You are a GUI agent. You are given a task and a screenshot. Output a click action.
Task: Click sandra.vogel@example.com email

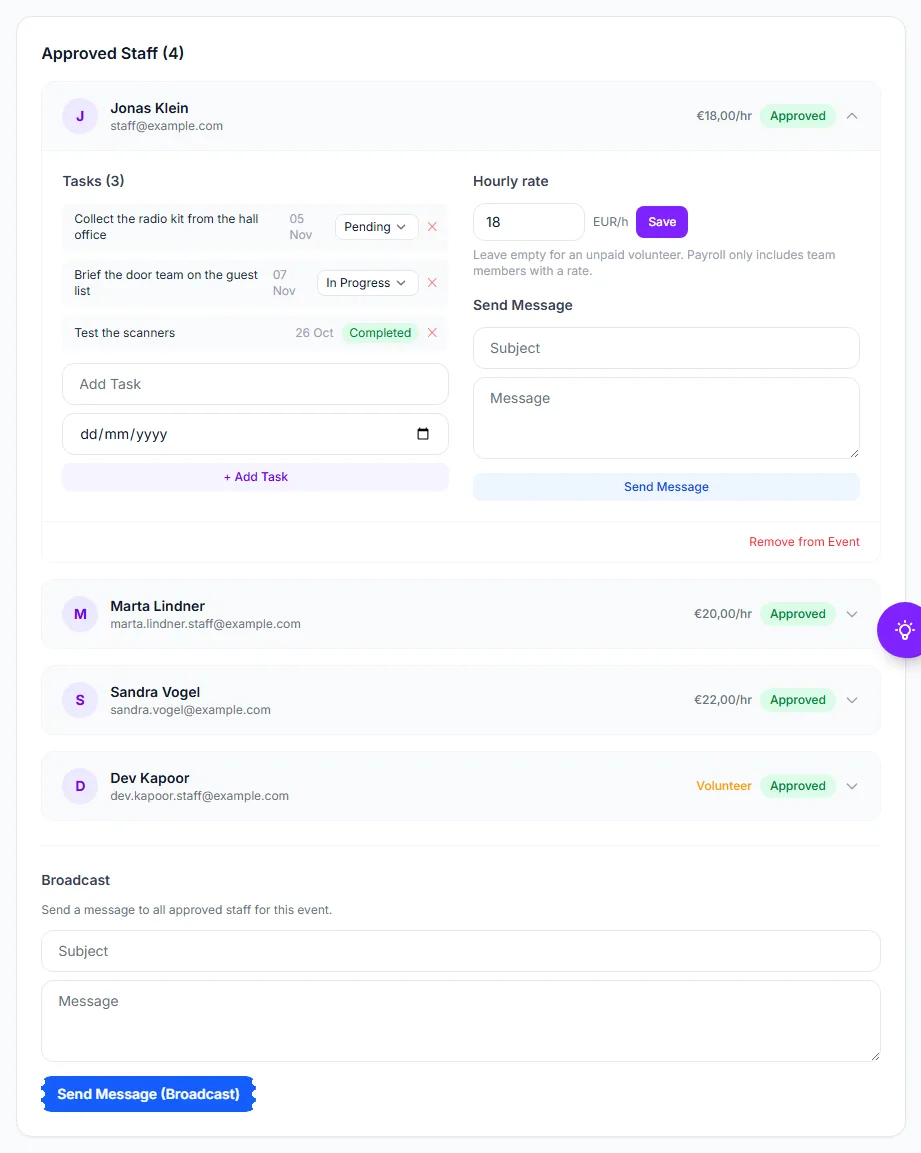coord(191,710)
